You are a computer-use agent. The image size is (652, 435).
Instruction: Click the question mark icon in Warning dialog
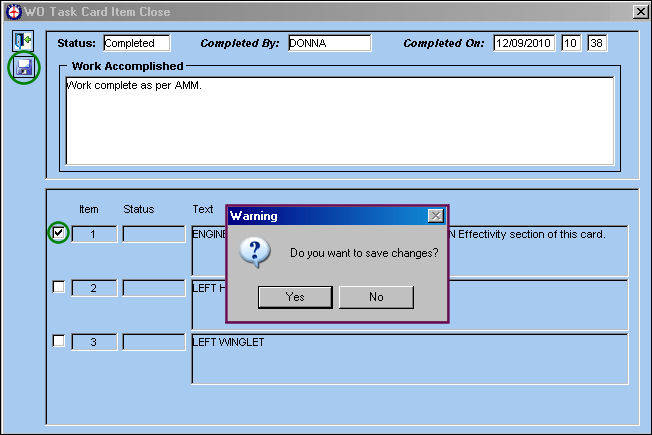[x=254, y=252]
